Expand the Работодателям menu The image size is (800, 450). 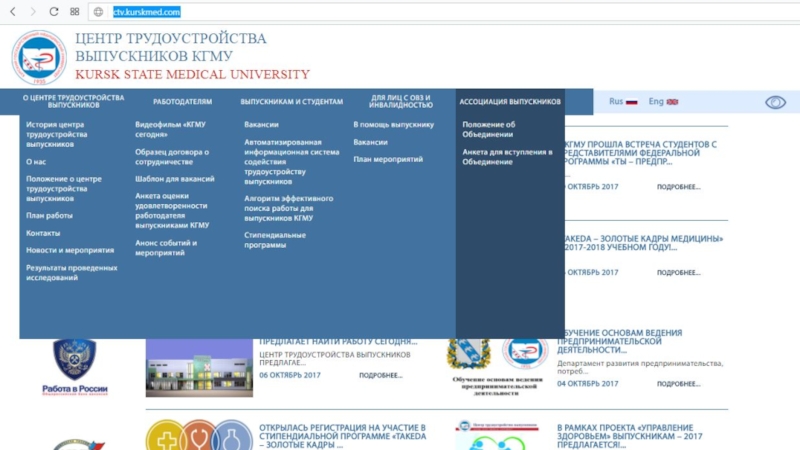[x=182, y=102]
